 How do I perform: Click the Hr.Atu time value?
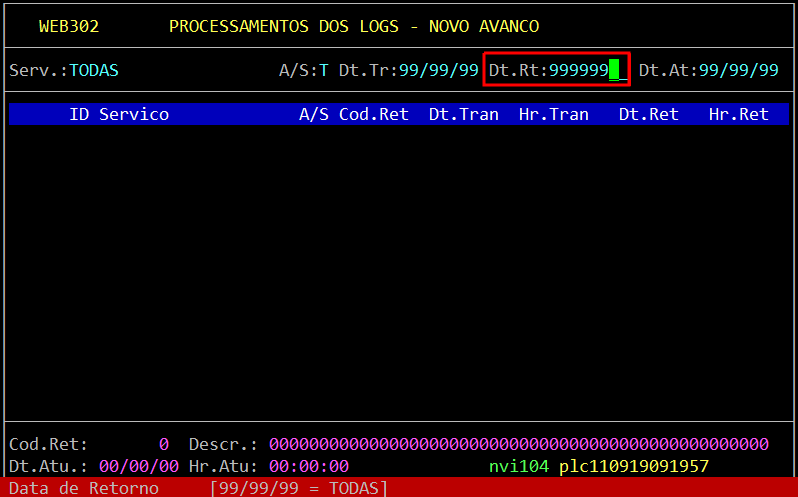[x=308, y=466]
